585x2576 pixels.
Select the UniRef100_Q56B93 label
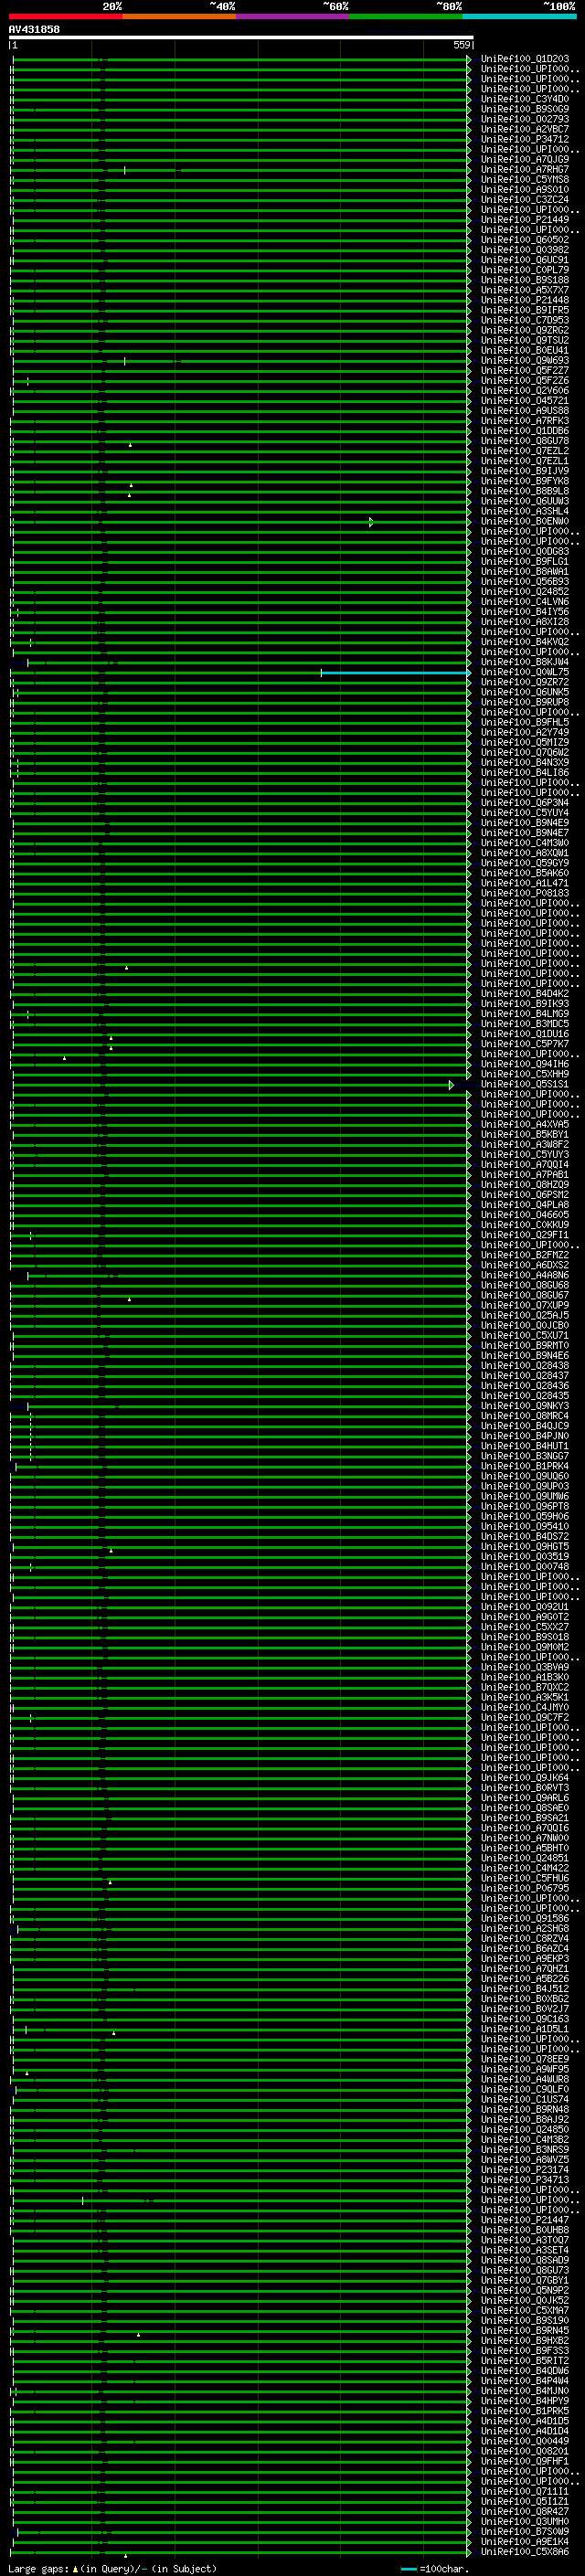[x=525, y=581]
